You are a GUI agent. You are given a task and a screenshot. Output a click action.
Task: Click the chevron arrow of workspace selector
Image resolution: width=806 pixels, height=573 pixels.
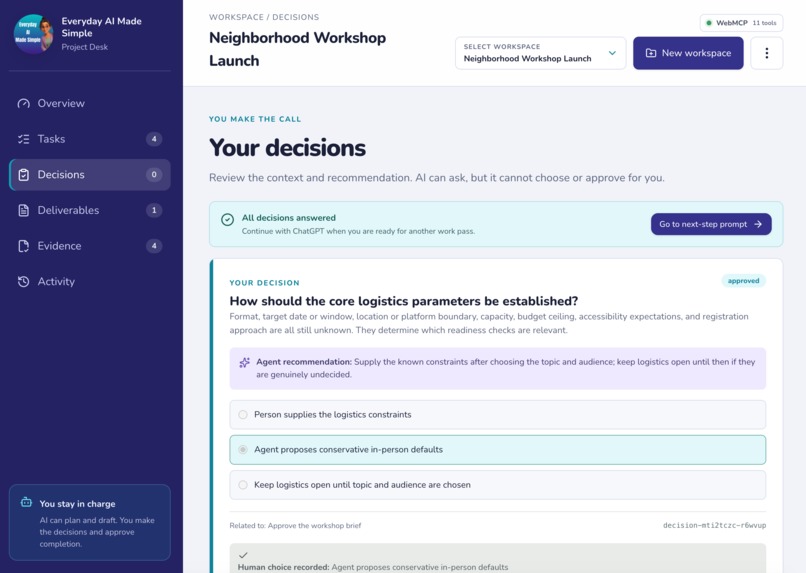(x=612, y=53)
